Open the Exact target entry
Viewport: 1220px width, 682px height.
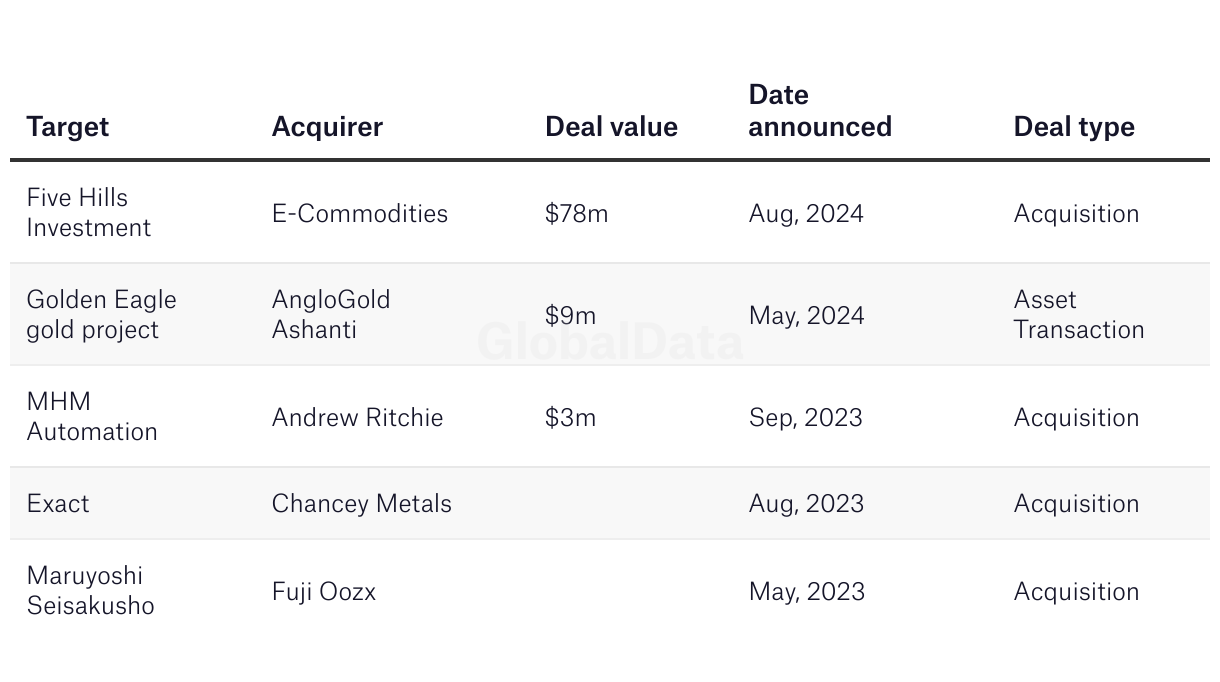click(58, 503)
